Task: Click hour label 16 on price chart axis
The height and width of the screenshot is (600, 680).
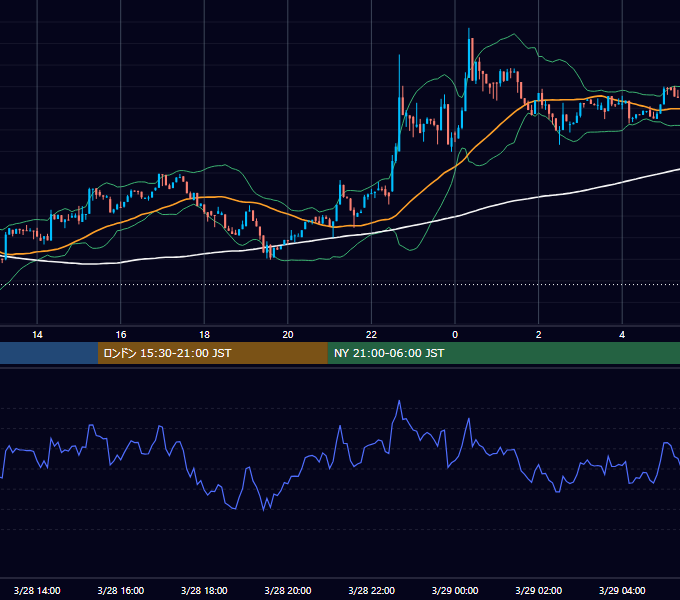Action: pos(121,334)
